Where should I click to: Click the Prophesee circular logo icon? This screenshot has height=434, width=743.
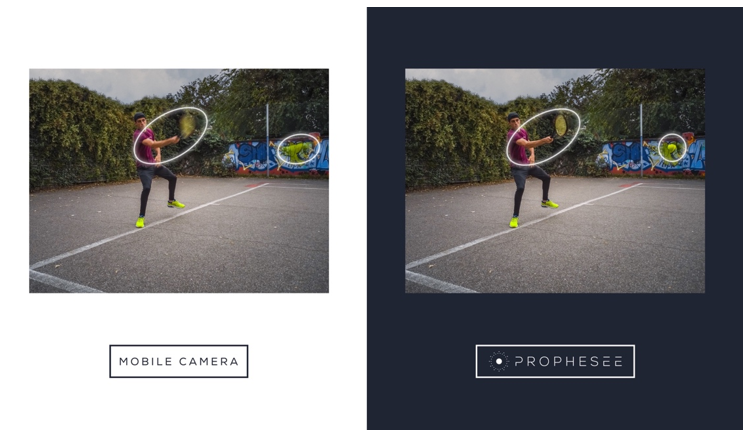coord(498,362)
